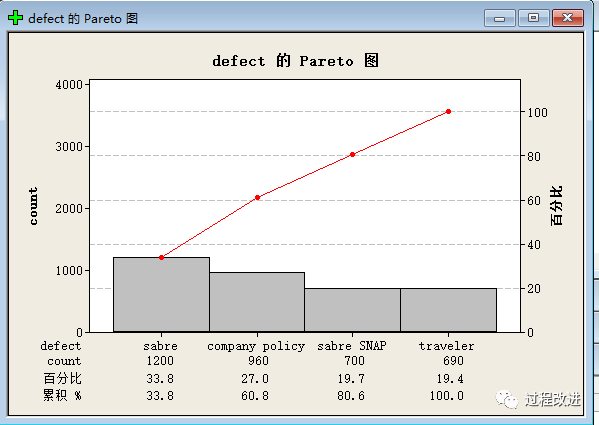
Task: Click the 4000 tick label on left axis
Action: click(69, 85)
